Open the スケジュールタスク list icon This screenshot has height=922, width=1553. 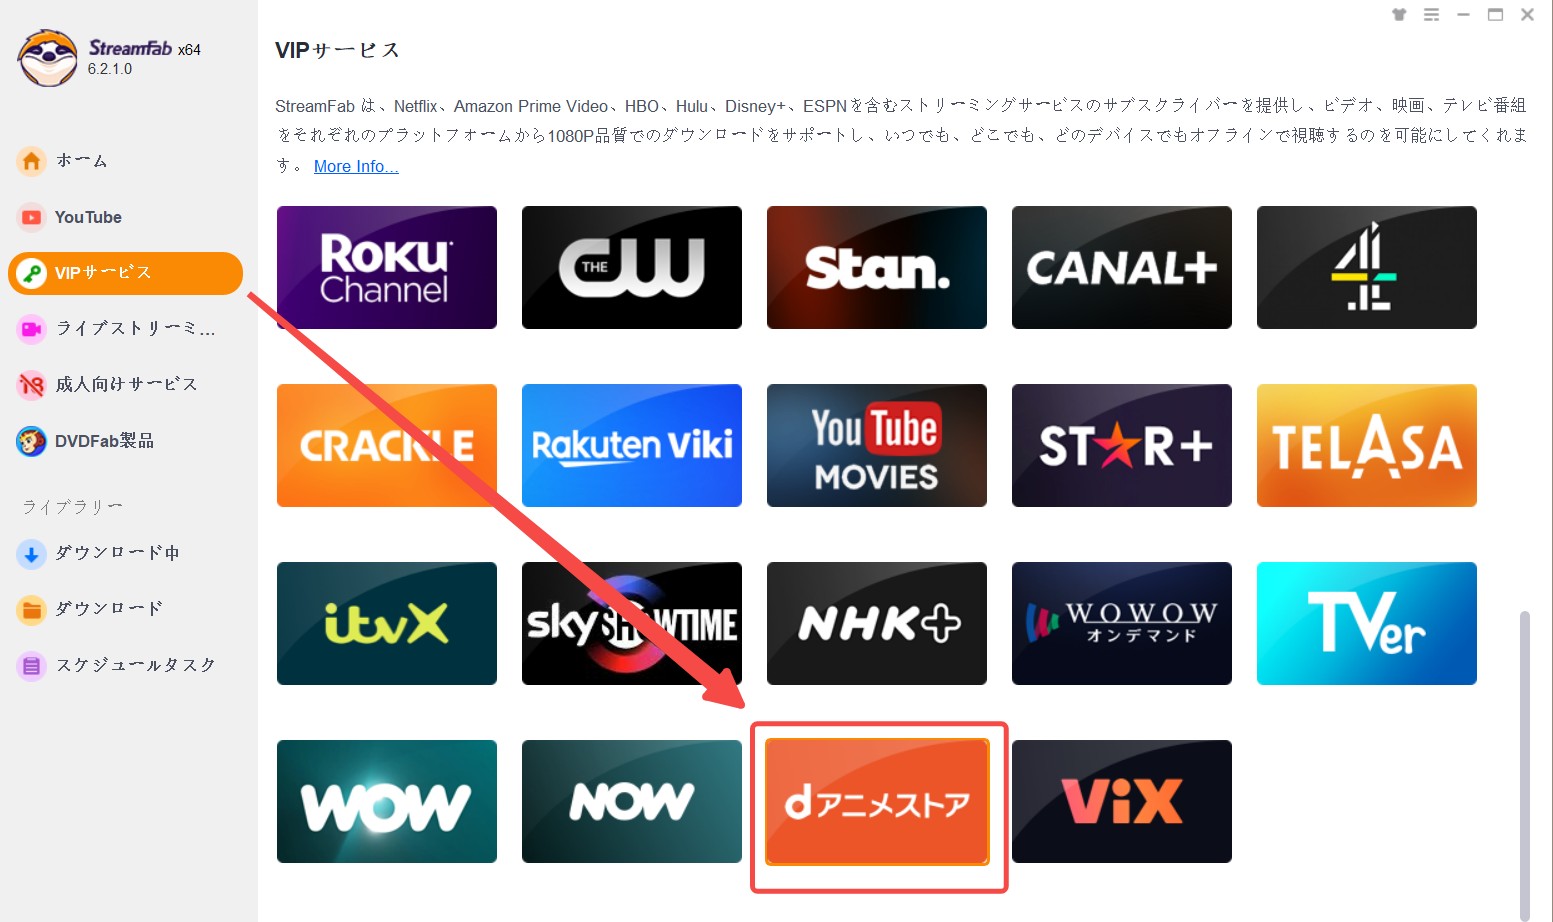(31, 665)
